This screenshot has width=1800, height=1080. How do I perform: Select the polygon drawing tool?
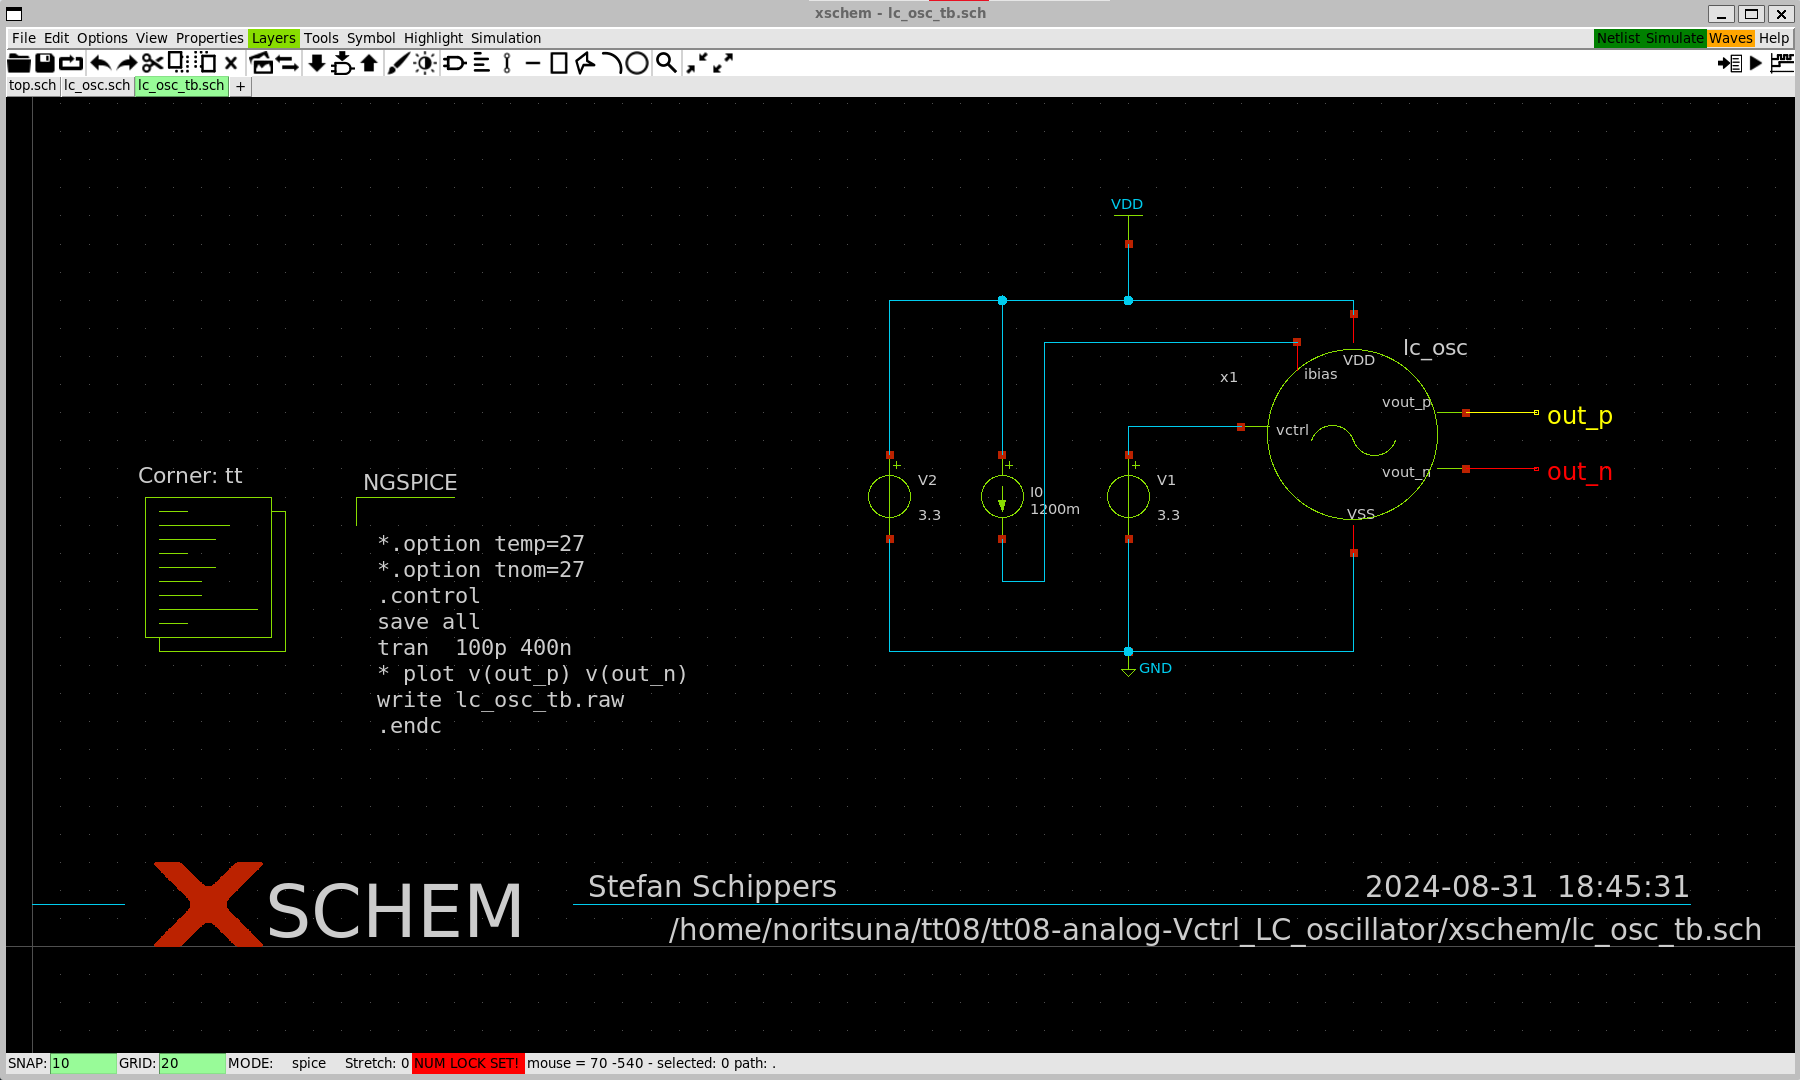[583, 62]
